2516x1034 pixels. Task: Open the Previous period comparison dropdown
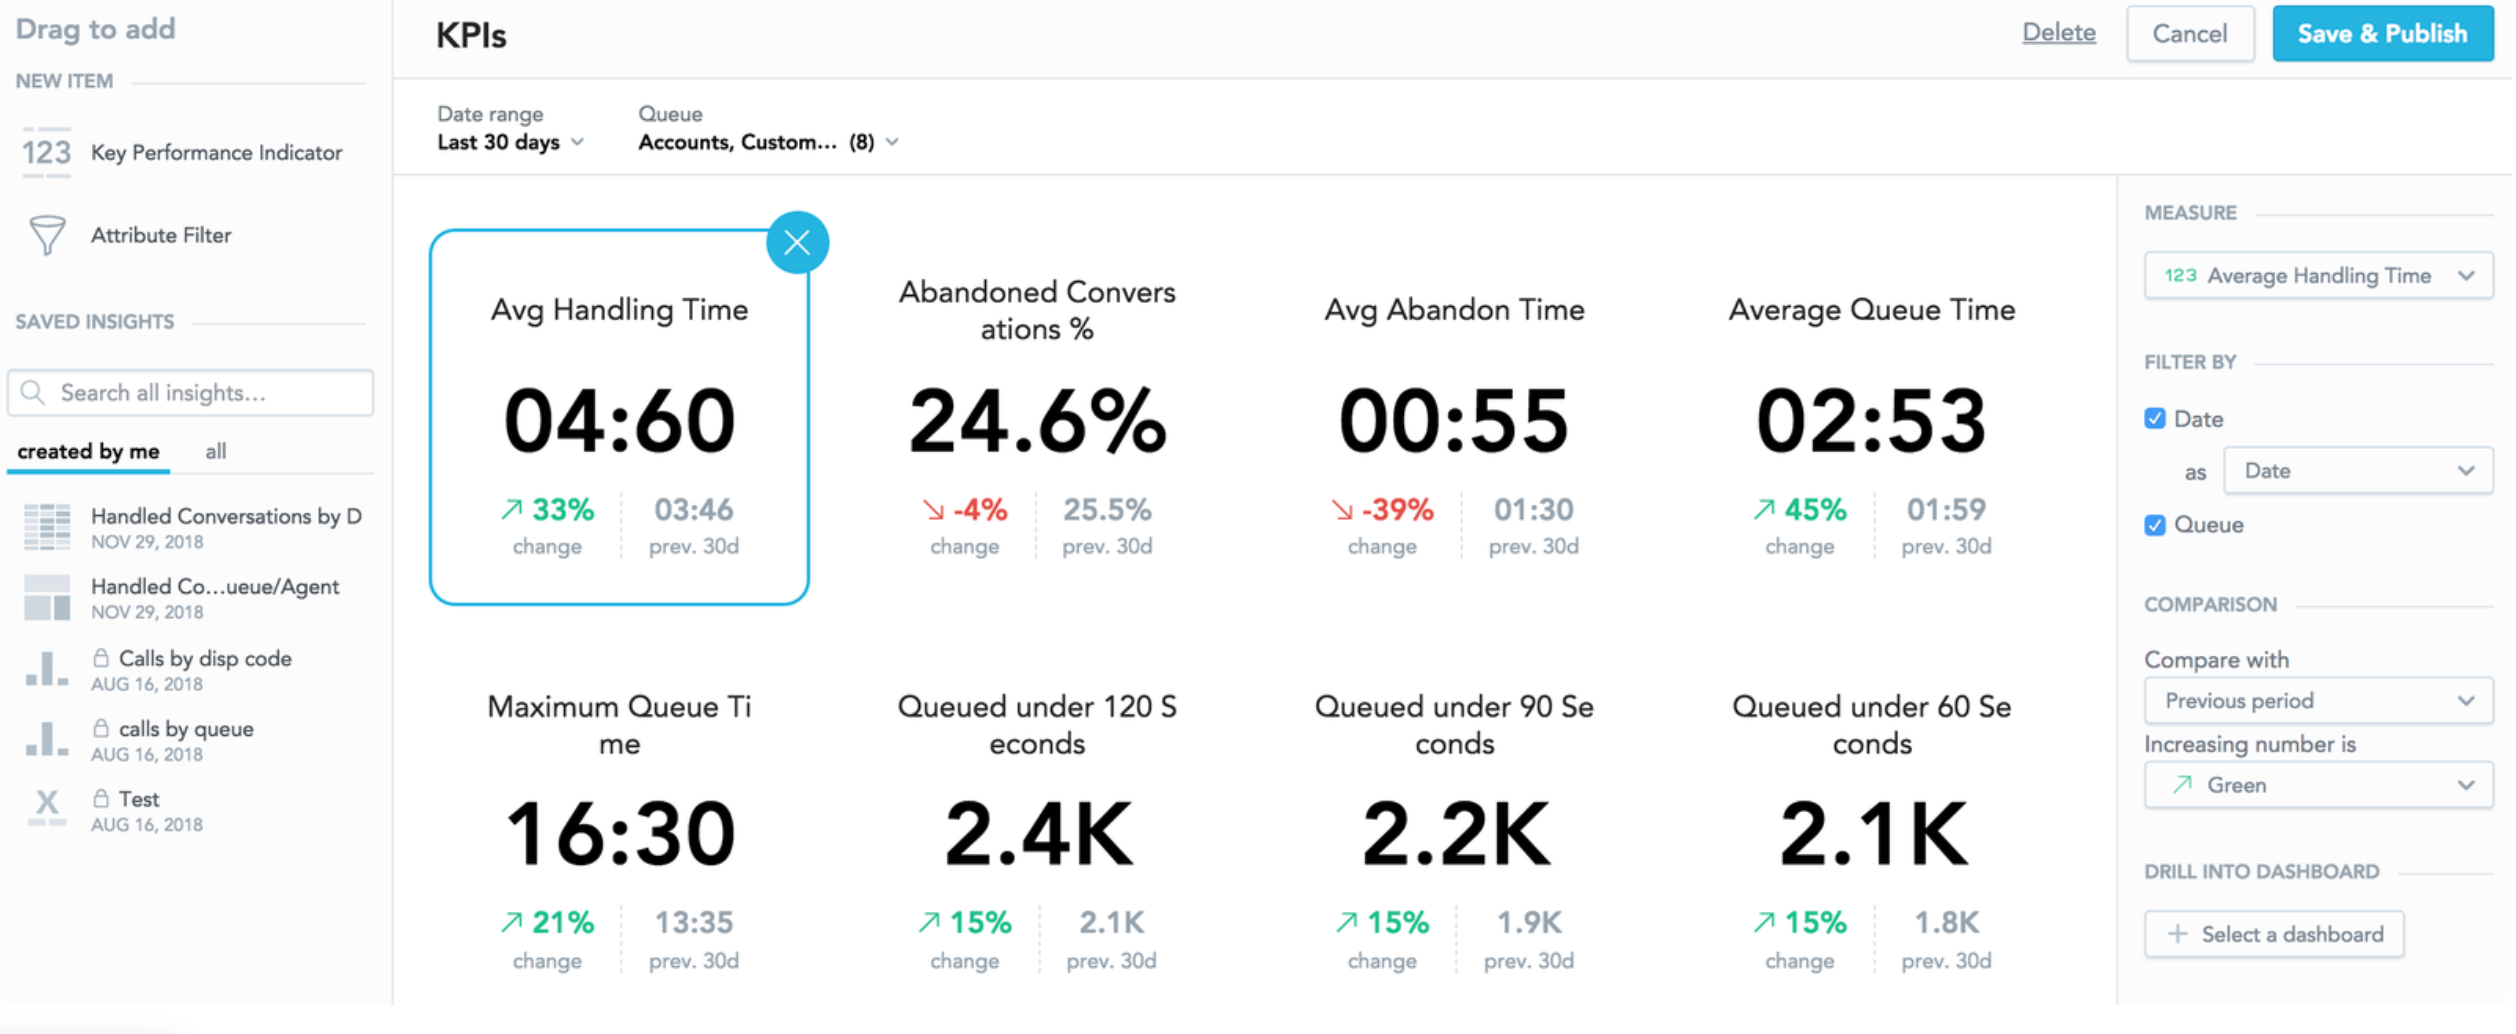[2316, 701]
